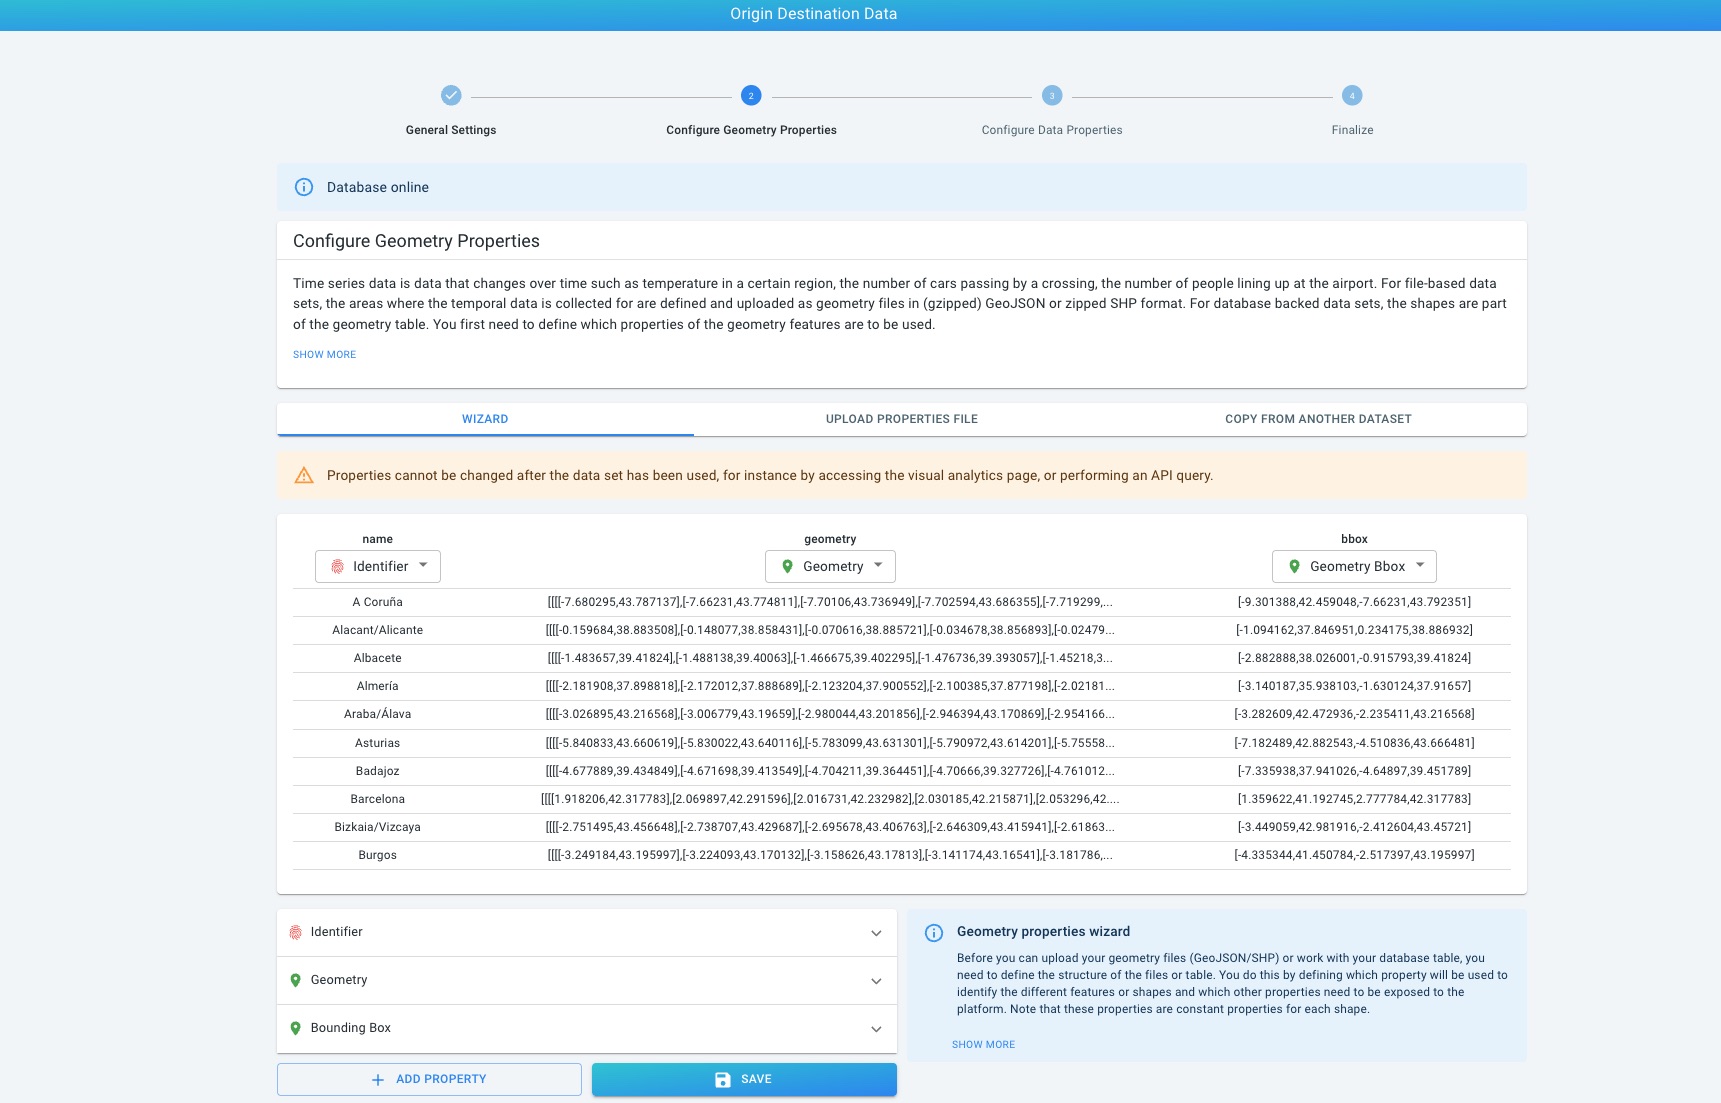Click the info icon in Geometry properties wizard

(934, 933)
